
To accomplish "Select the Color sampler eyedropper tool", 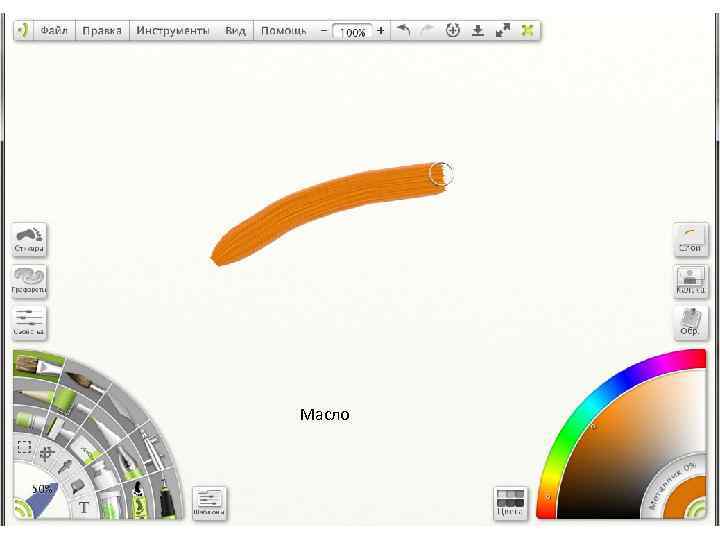I will 65,467.
